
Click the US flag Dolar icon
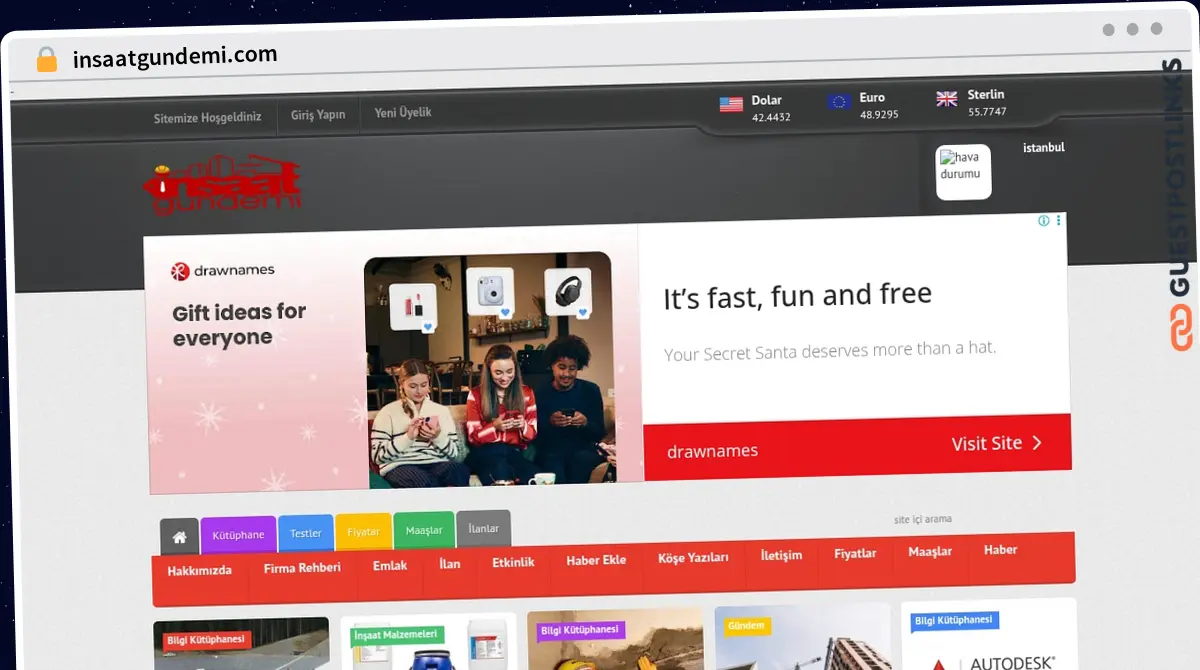tap(731, 104)
